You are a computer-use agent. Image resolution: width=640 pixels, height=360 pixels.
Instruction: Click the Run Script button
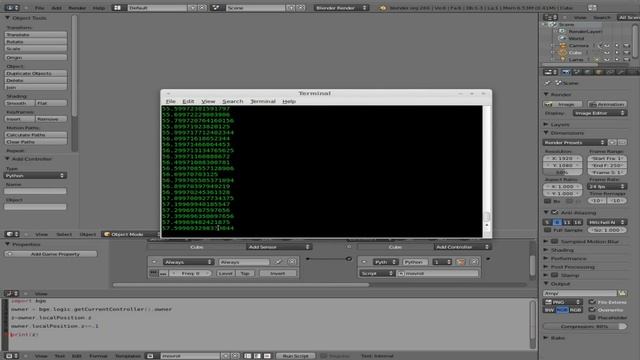point(296,356)
